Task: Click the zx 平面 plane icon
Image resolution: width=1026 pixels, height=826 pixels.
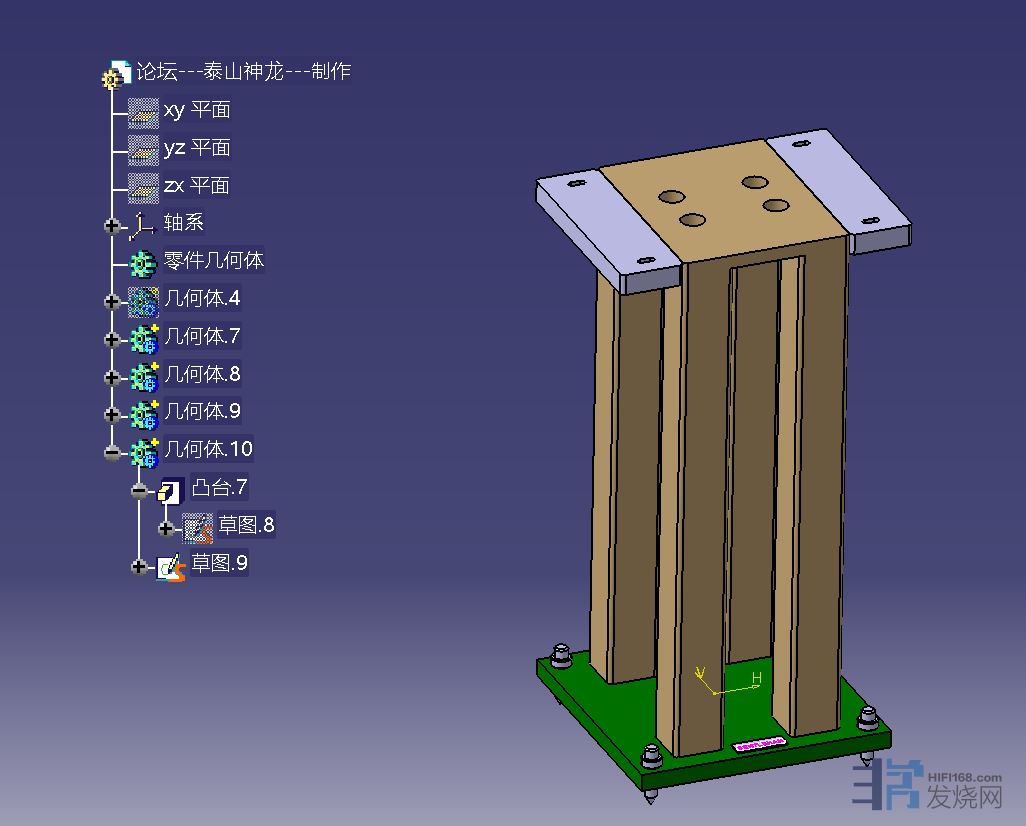Action: tap(143, 187)
